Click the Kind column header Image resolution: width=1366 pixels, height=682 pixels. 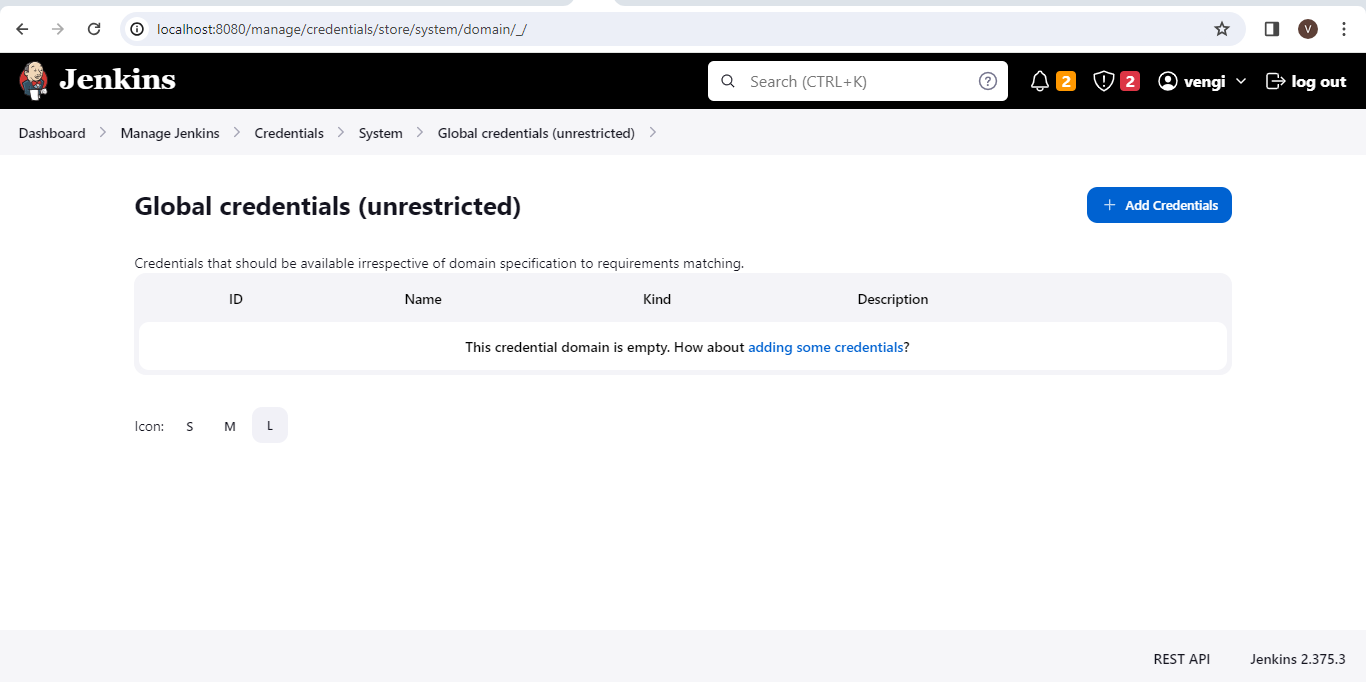pos(657,299)
